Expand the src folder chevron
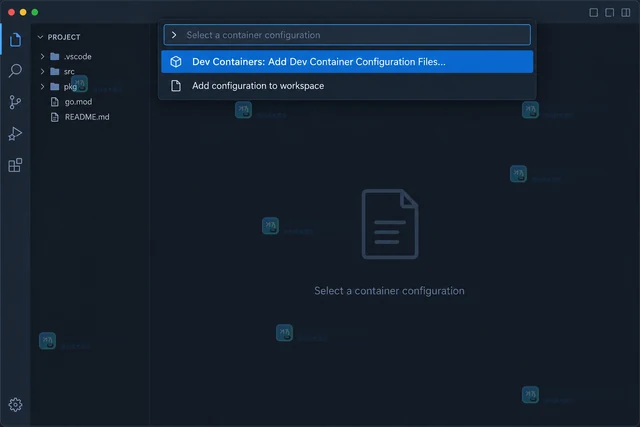The width and height of the screenshot is (640, 427). [x=42, y=71]
